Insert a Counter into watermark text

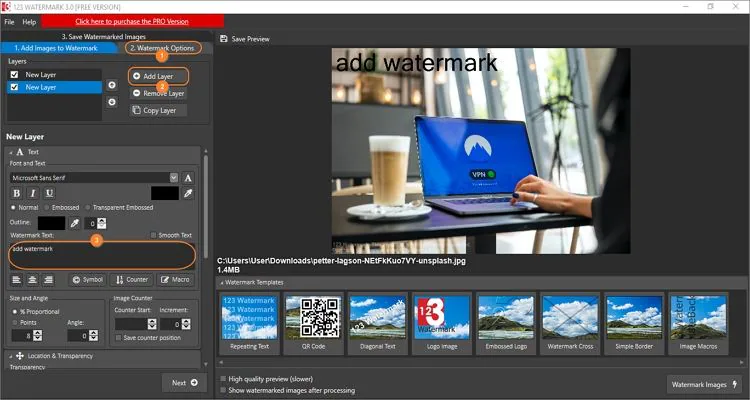click(x=132, y=280)
